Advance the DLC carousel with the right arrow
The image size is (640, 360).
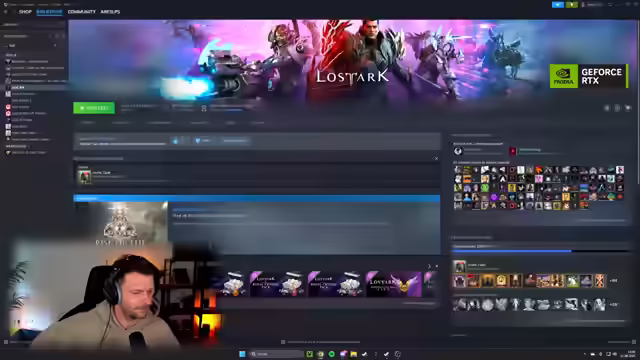click(429, 266)
